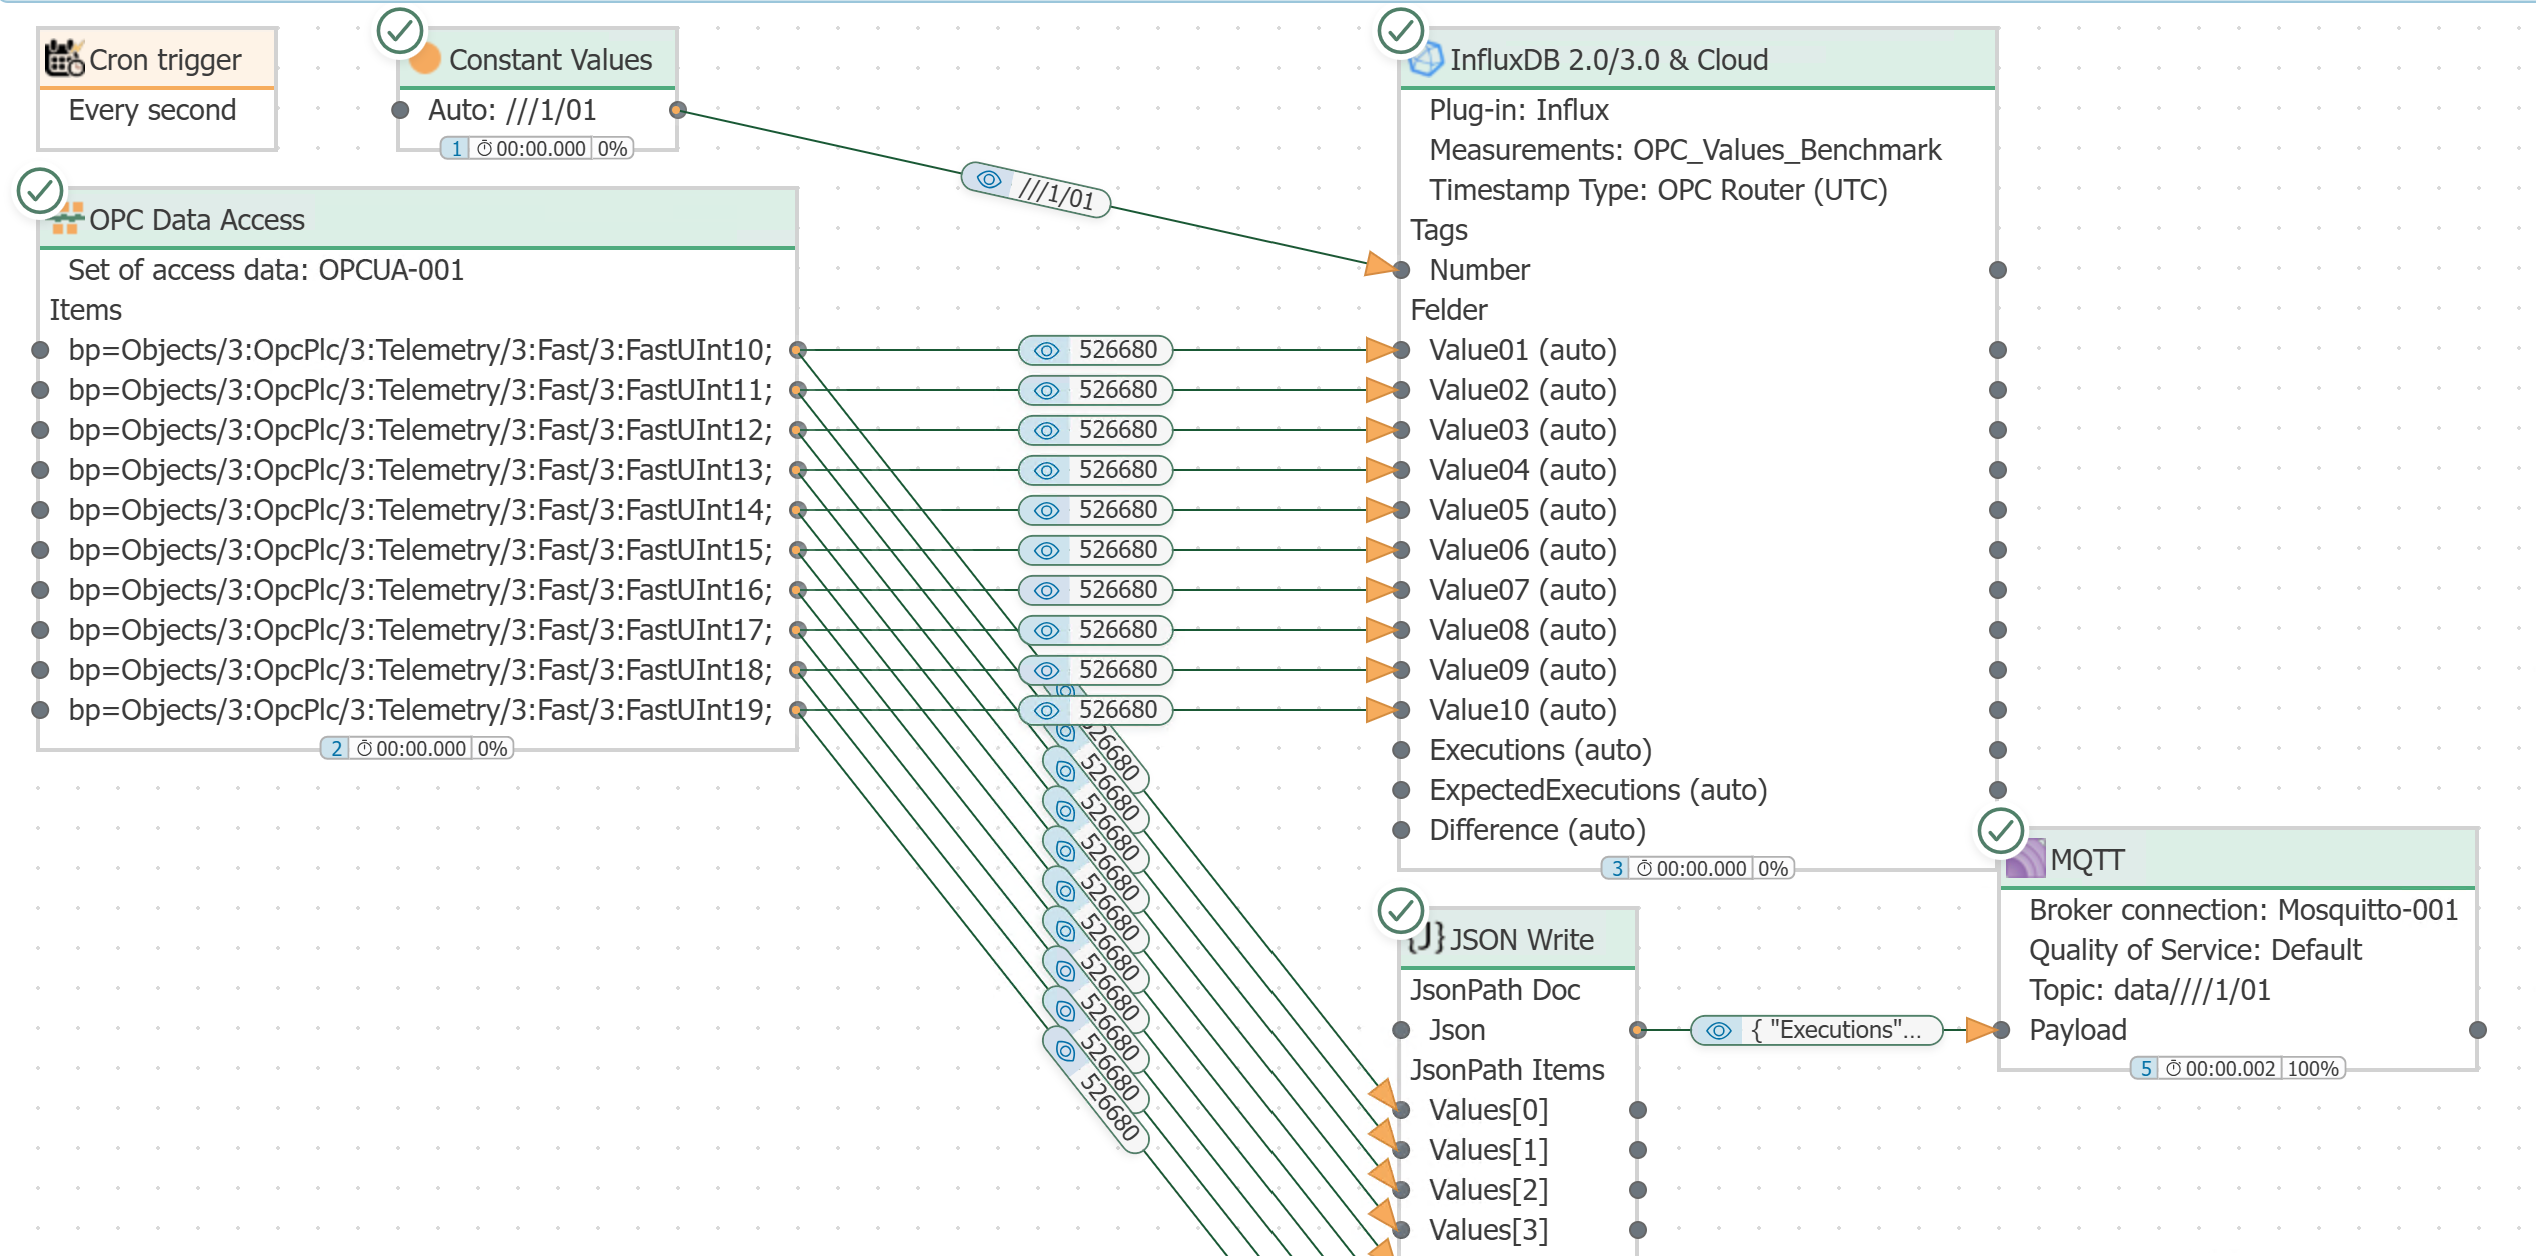This screenshot has height=1256, width=2536.
Task: Toggle eye on FastUInt19 to Value10 connection
Action: 1046,710
